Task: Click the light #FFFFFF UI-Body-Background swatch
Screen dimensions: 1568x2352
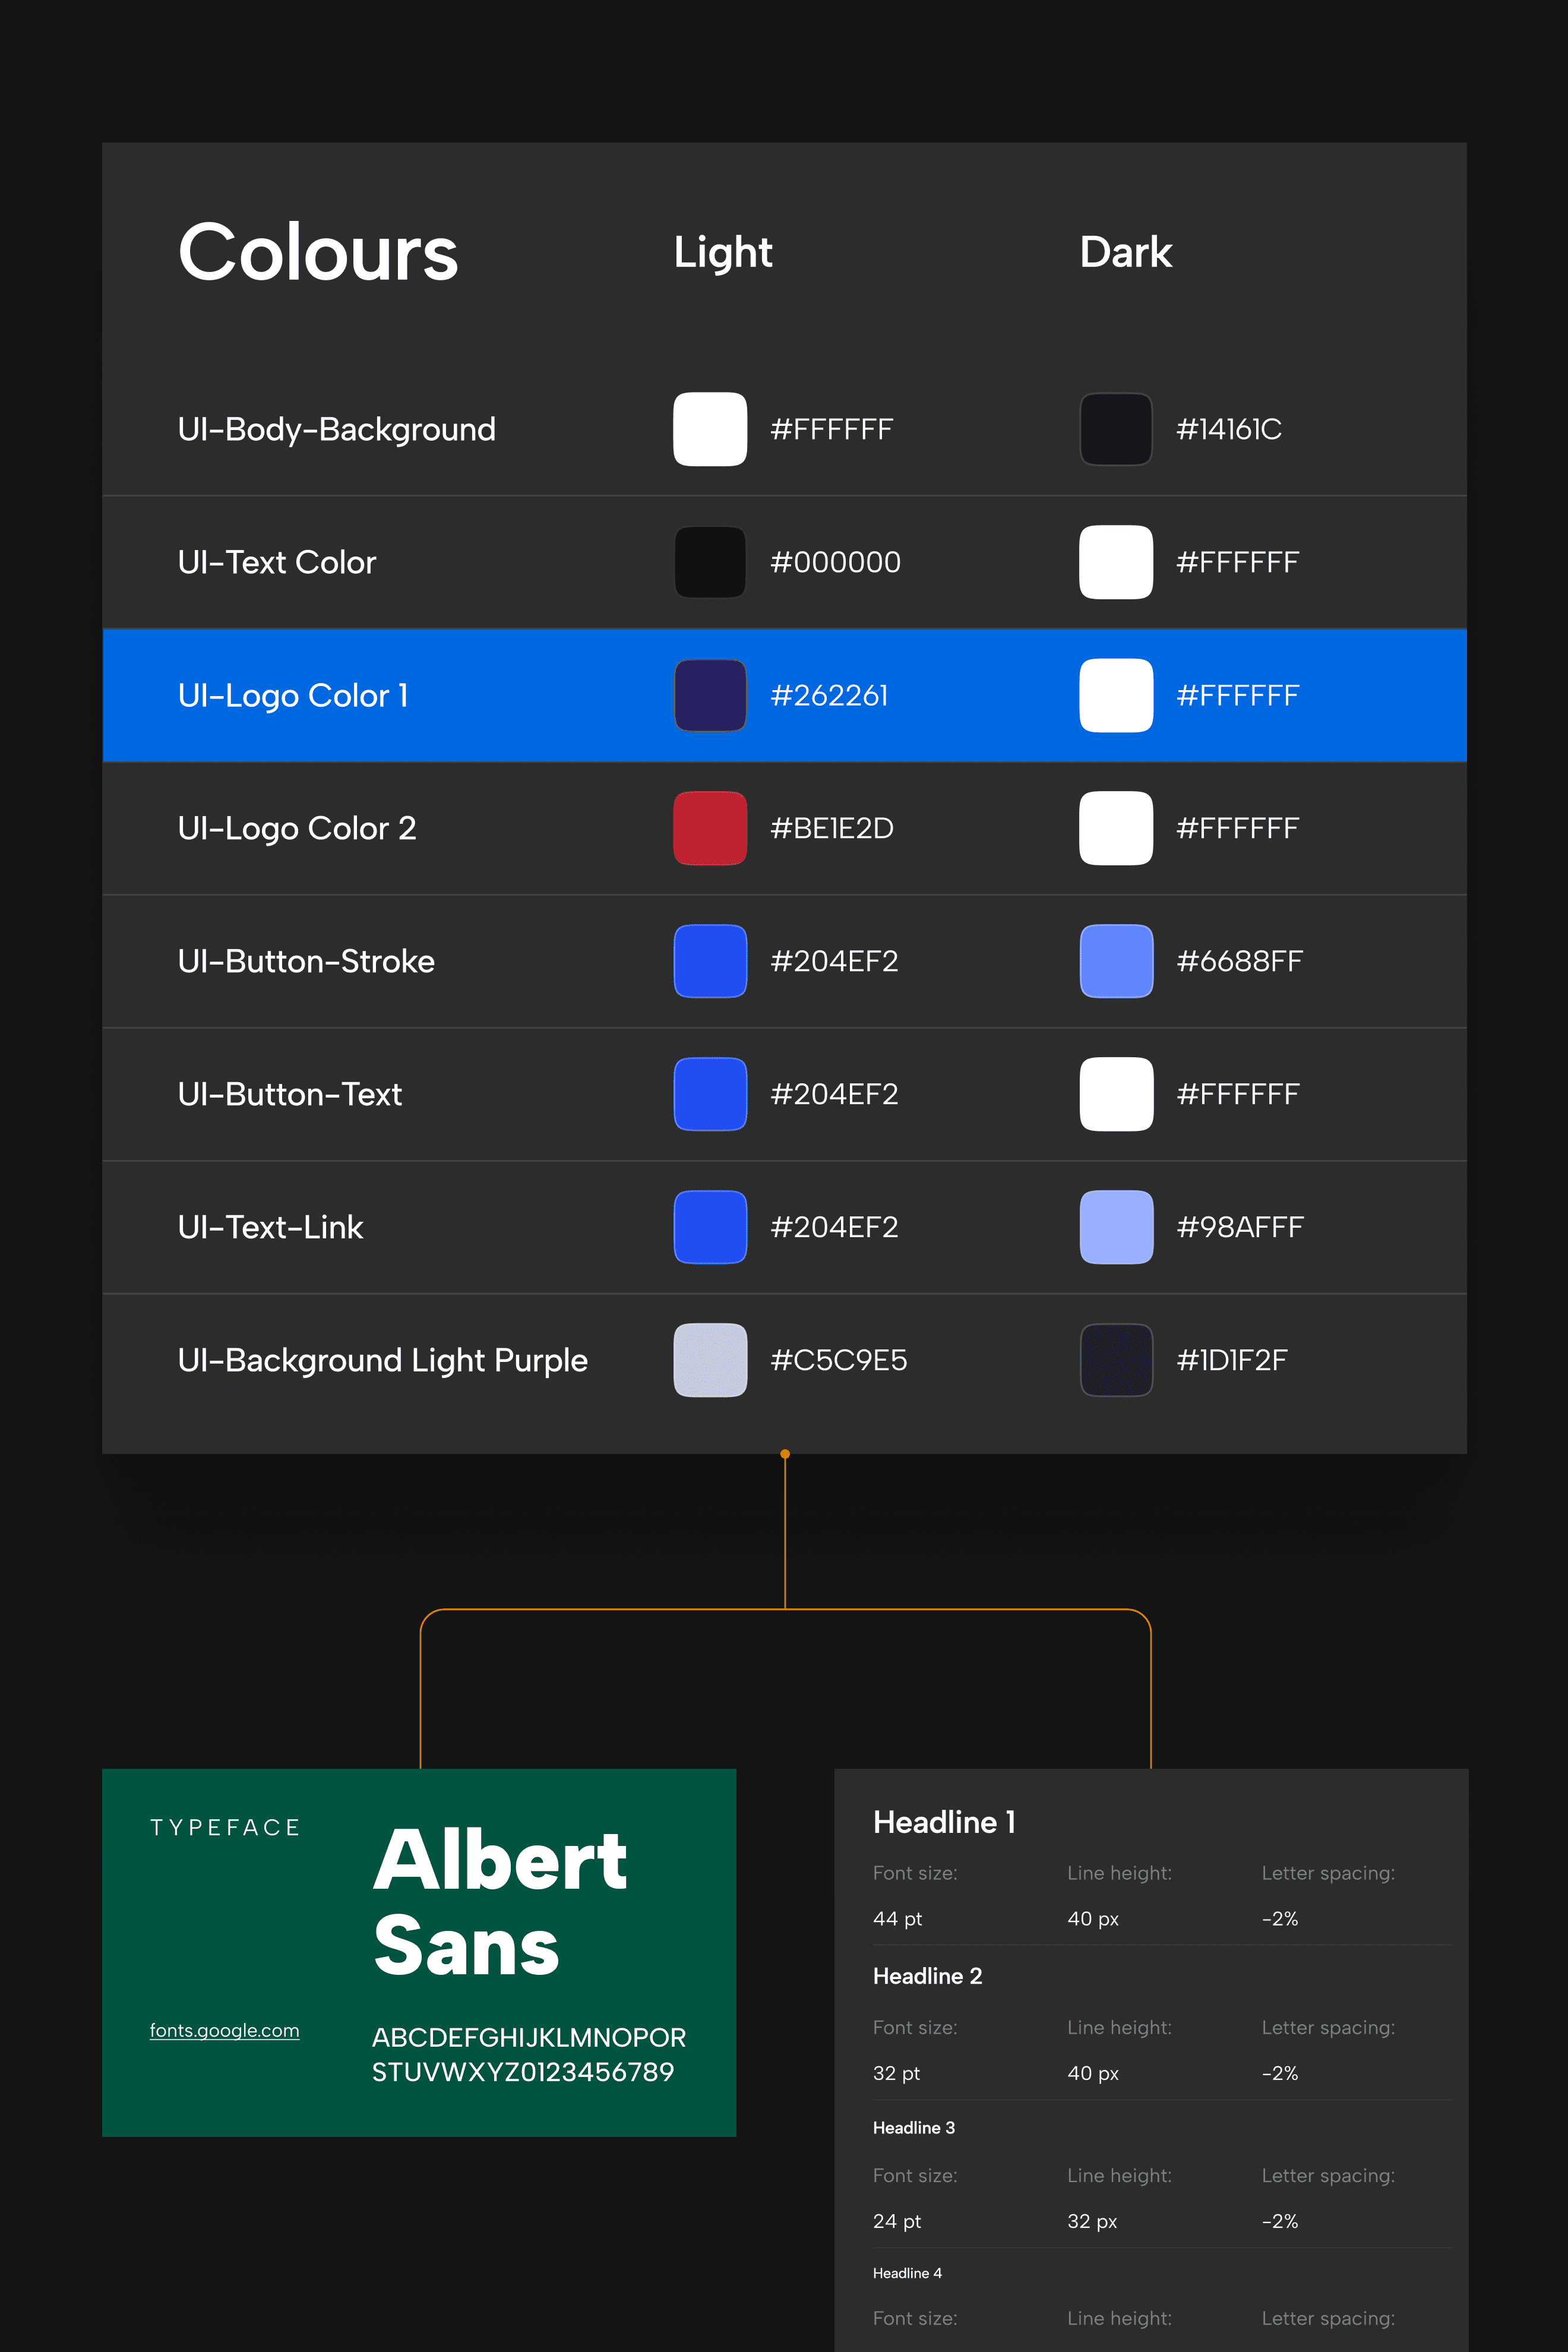Action: [x=710, y=429]
